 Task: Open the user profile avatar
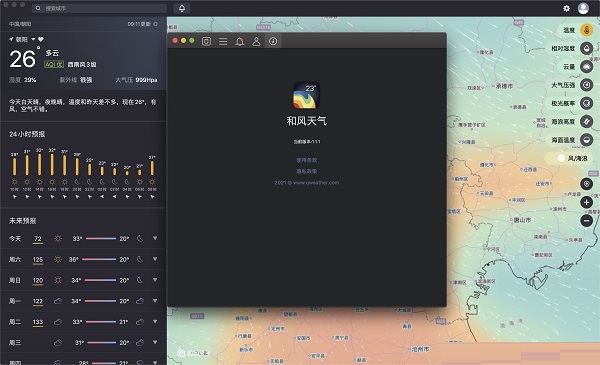[x=583, y=8]
